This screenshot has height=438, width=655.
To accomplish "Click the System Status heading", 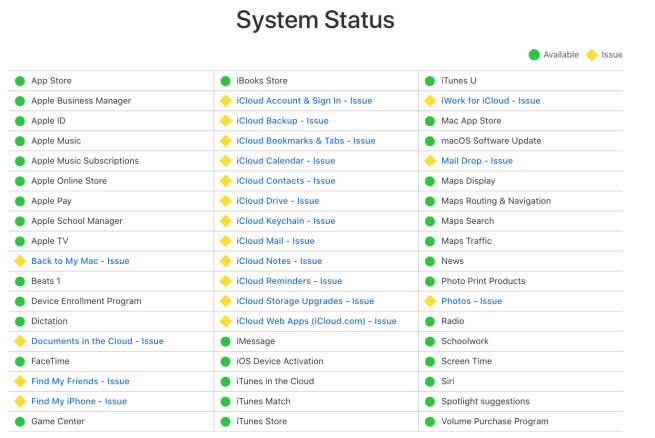I will [315, 20].
